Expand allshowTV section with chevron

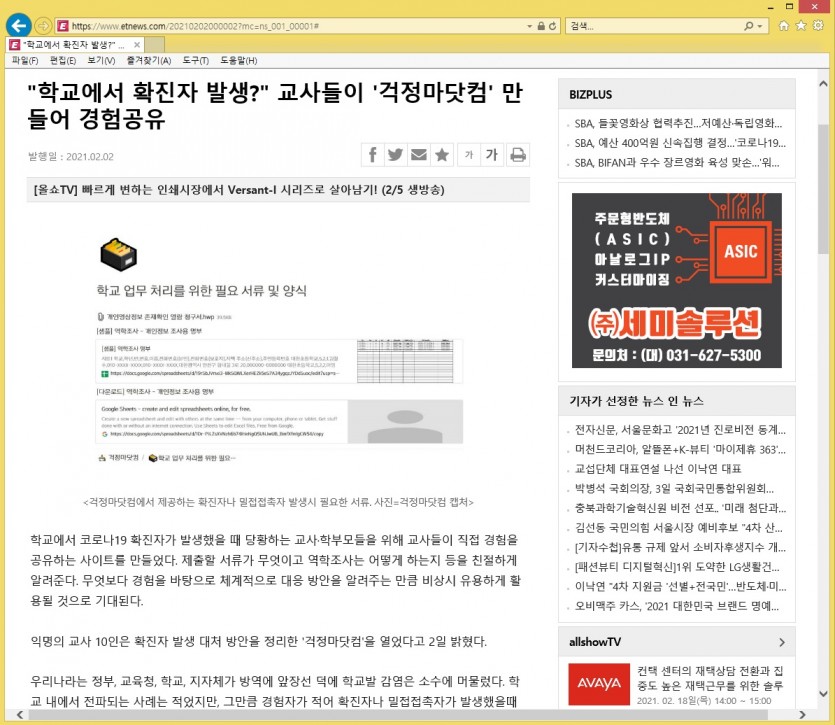(x=781, y=641)
